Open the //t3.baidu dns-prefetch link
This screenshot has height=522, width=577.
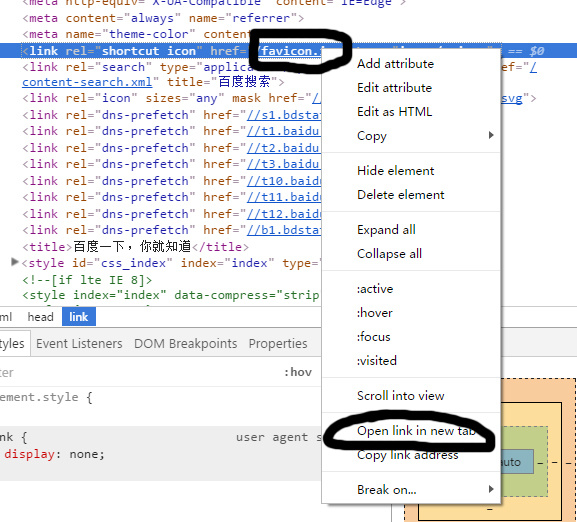click(x=284, y=164)
